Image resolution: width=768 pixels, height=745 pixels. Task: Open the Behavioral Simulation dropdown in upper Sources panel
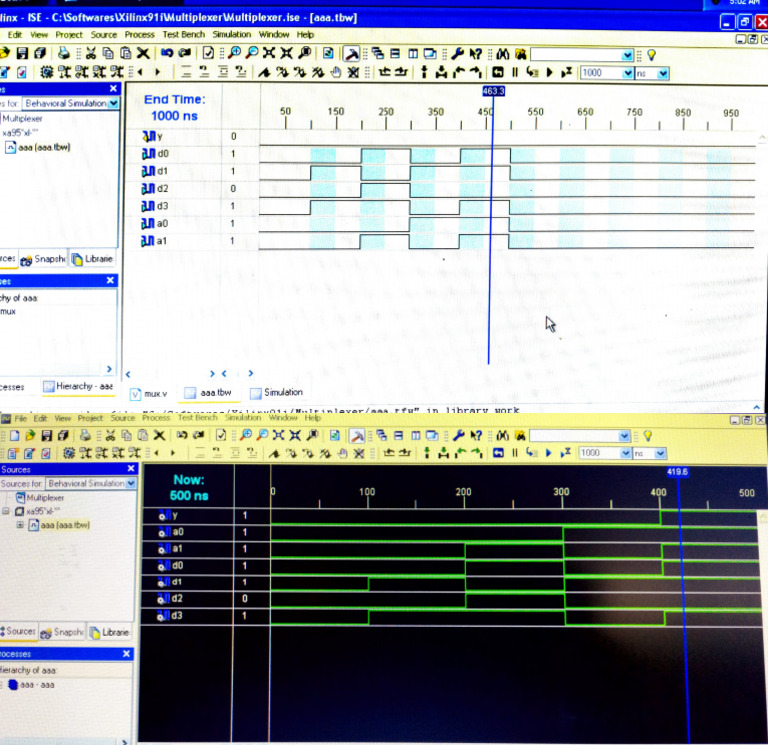coord(113,103)
